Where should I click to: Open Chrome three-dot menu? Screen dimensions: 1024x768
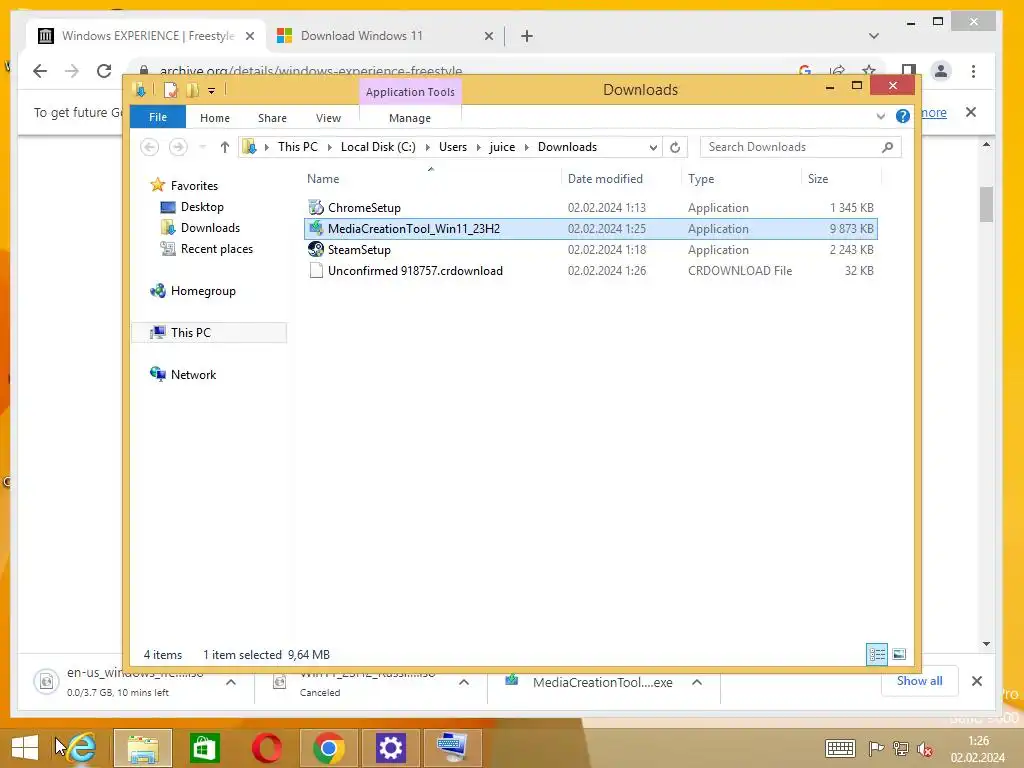pyautogui.click(x=973, y=71)
